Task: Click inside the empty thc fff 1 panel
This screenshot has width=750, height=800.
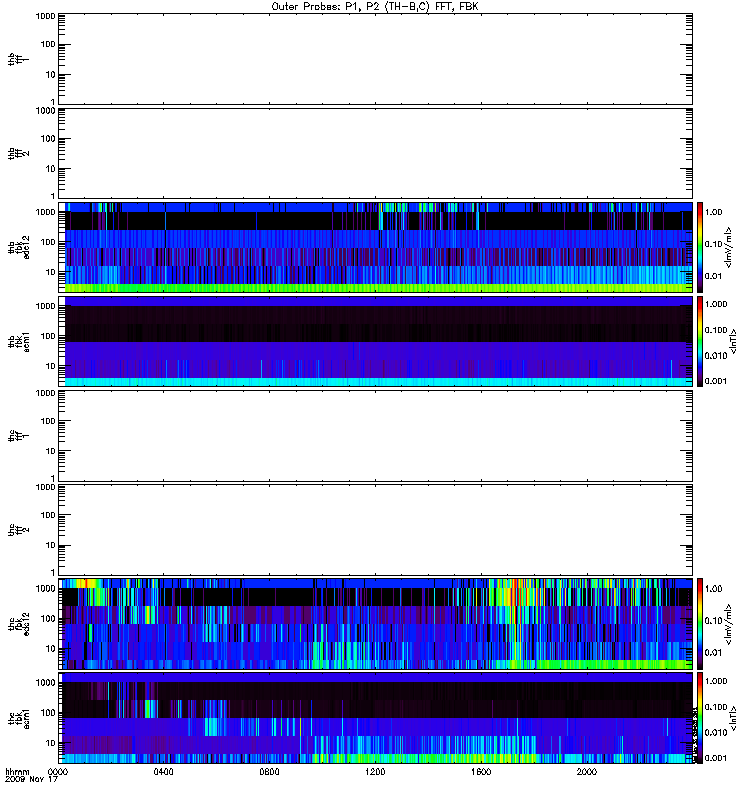Action: coord(375,436)
